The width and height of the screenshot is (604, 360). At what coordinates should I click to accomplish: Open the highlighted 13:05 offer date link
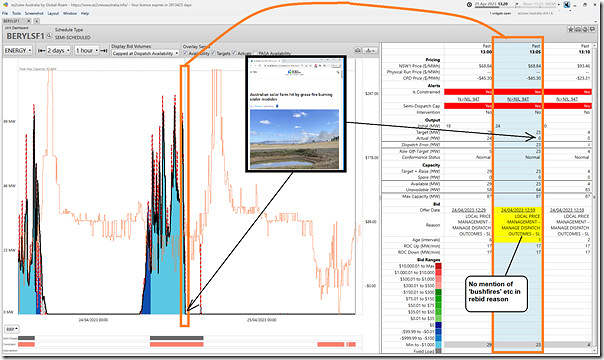518,210
